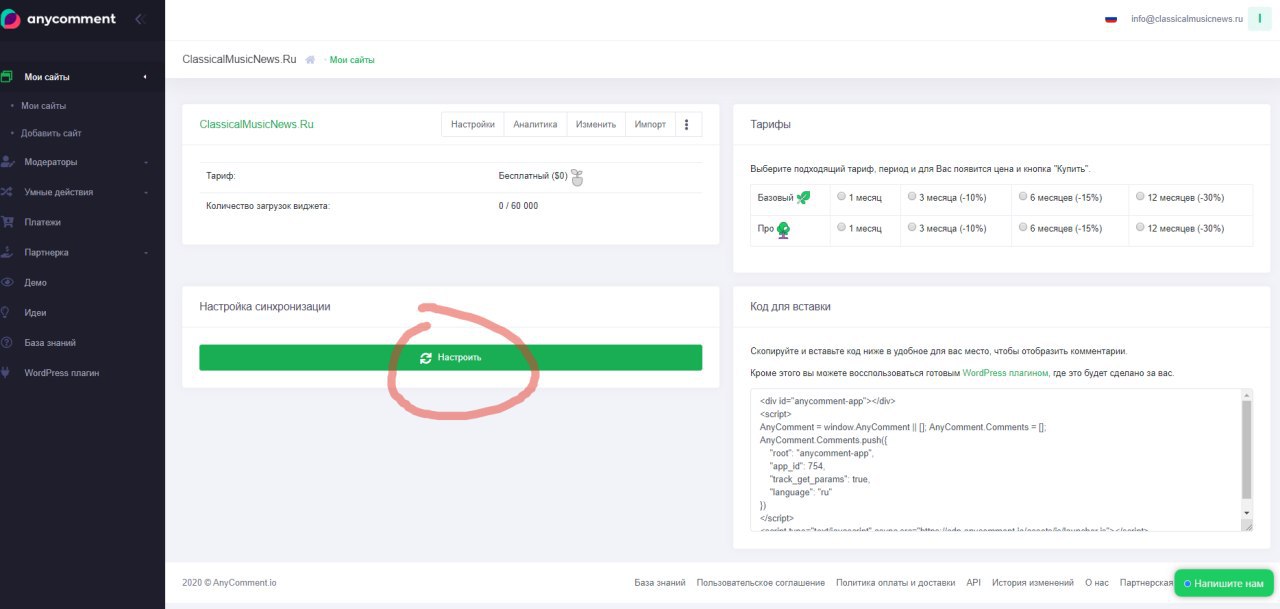Click the home icon in breadcrumb
Viewport: 1280px width, 609px height.
point(310,60)
